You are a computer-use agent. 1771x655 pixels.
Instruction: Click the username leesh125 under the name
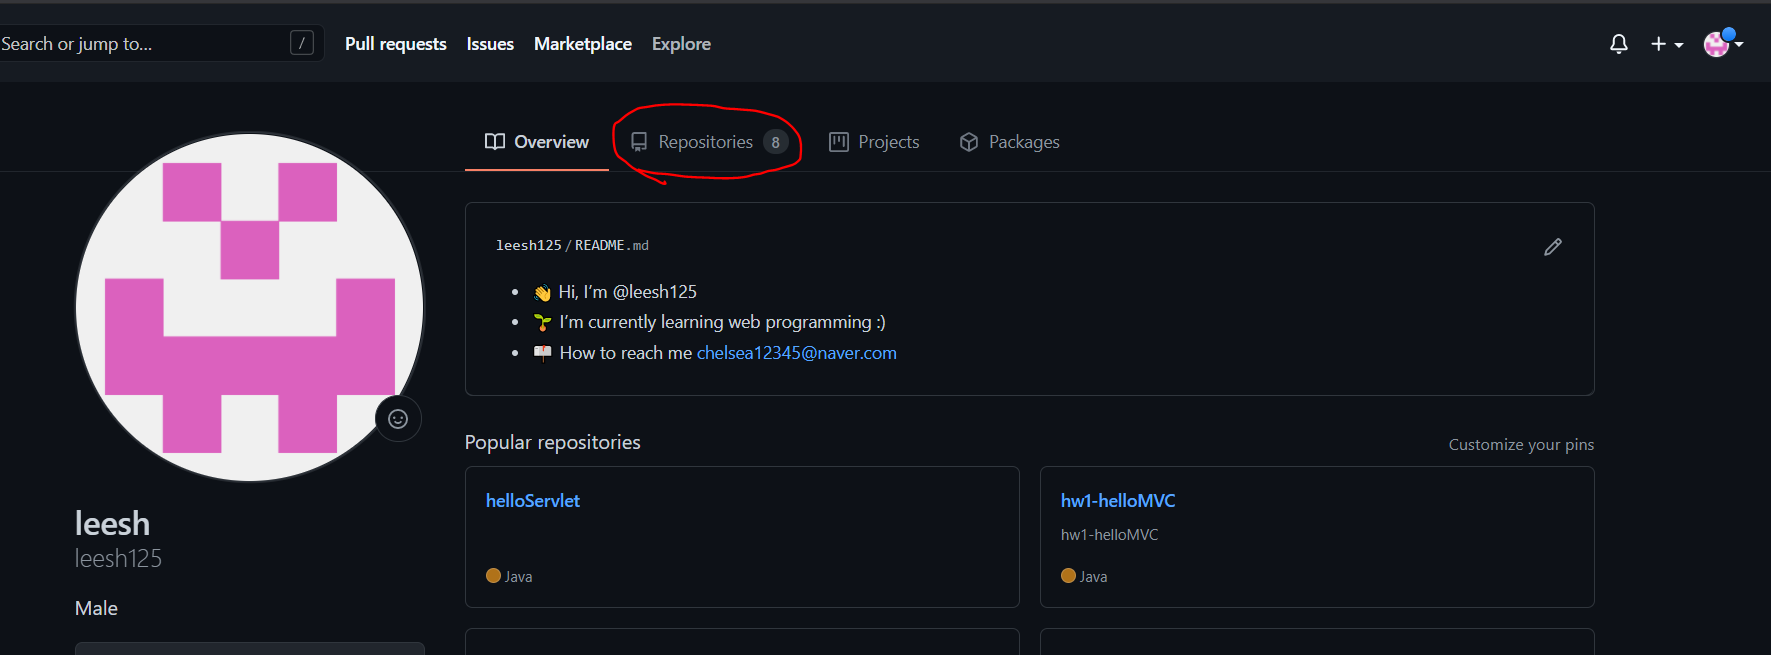click(118, 558)
